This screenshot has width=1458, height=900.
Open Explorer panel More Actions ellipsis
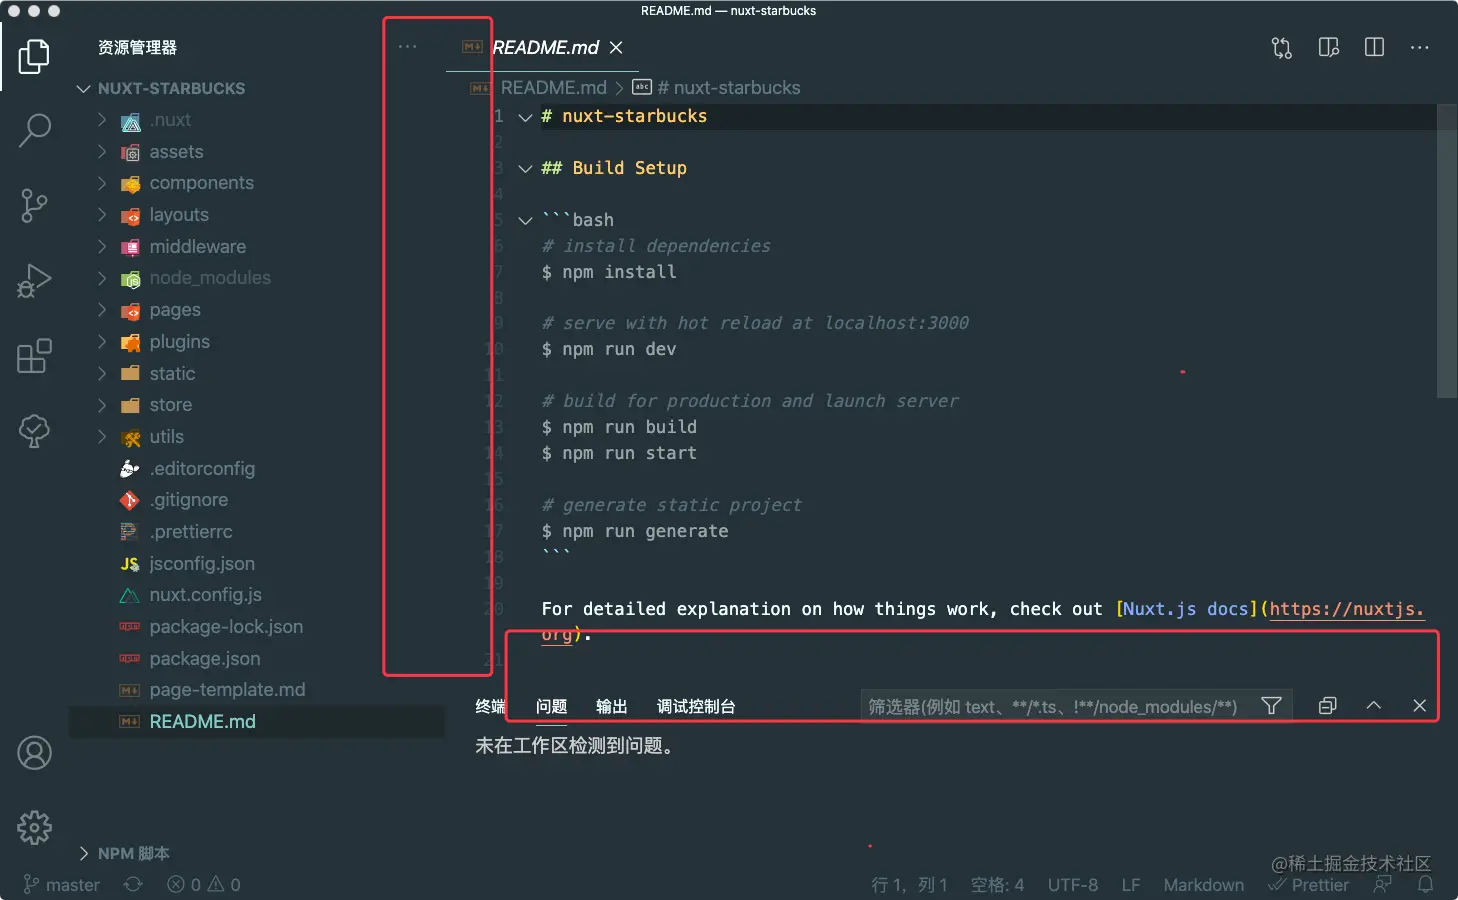407,47
